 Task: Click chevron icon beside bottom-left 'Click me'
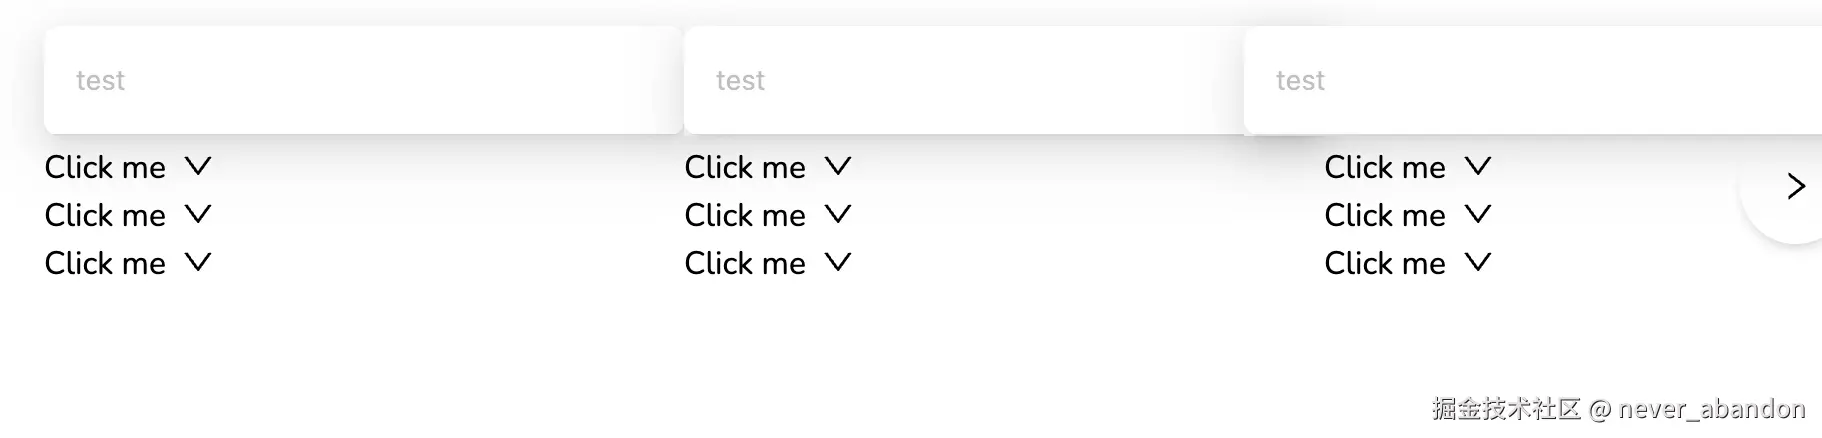[x=198, y=262]
